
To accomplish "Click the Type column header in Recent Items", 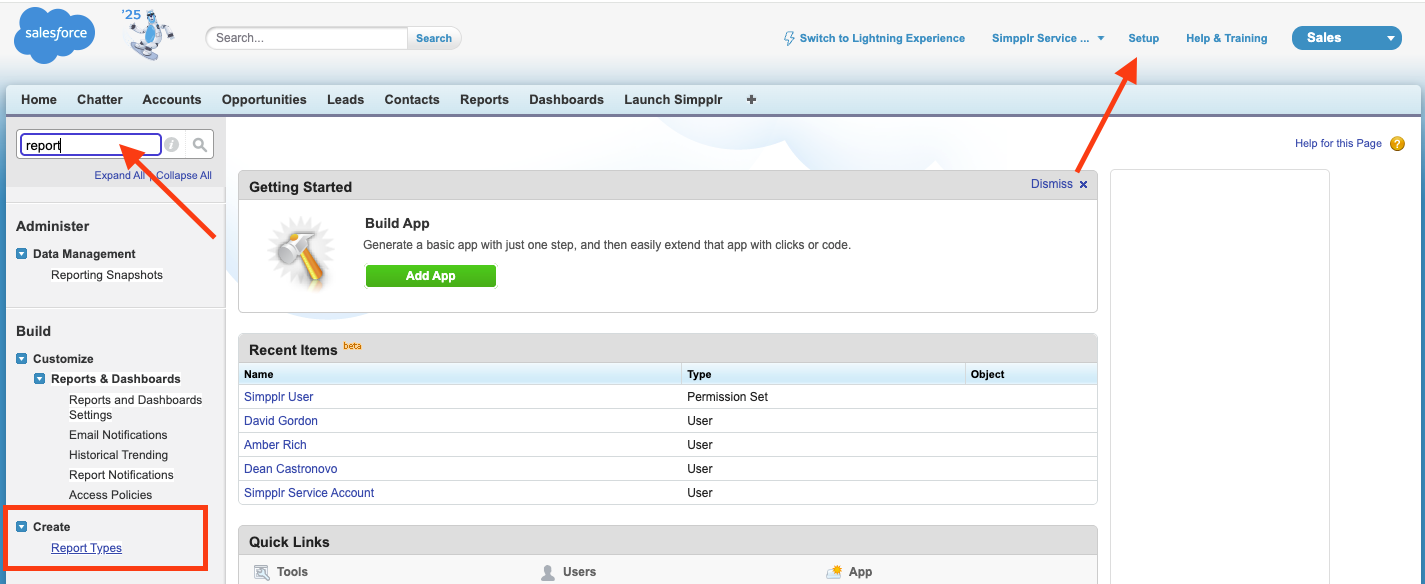I will point(824,374).
